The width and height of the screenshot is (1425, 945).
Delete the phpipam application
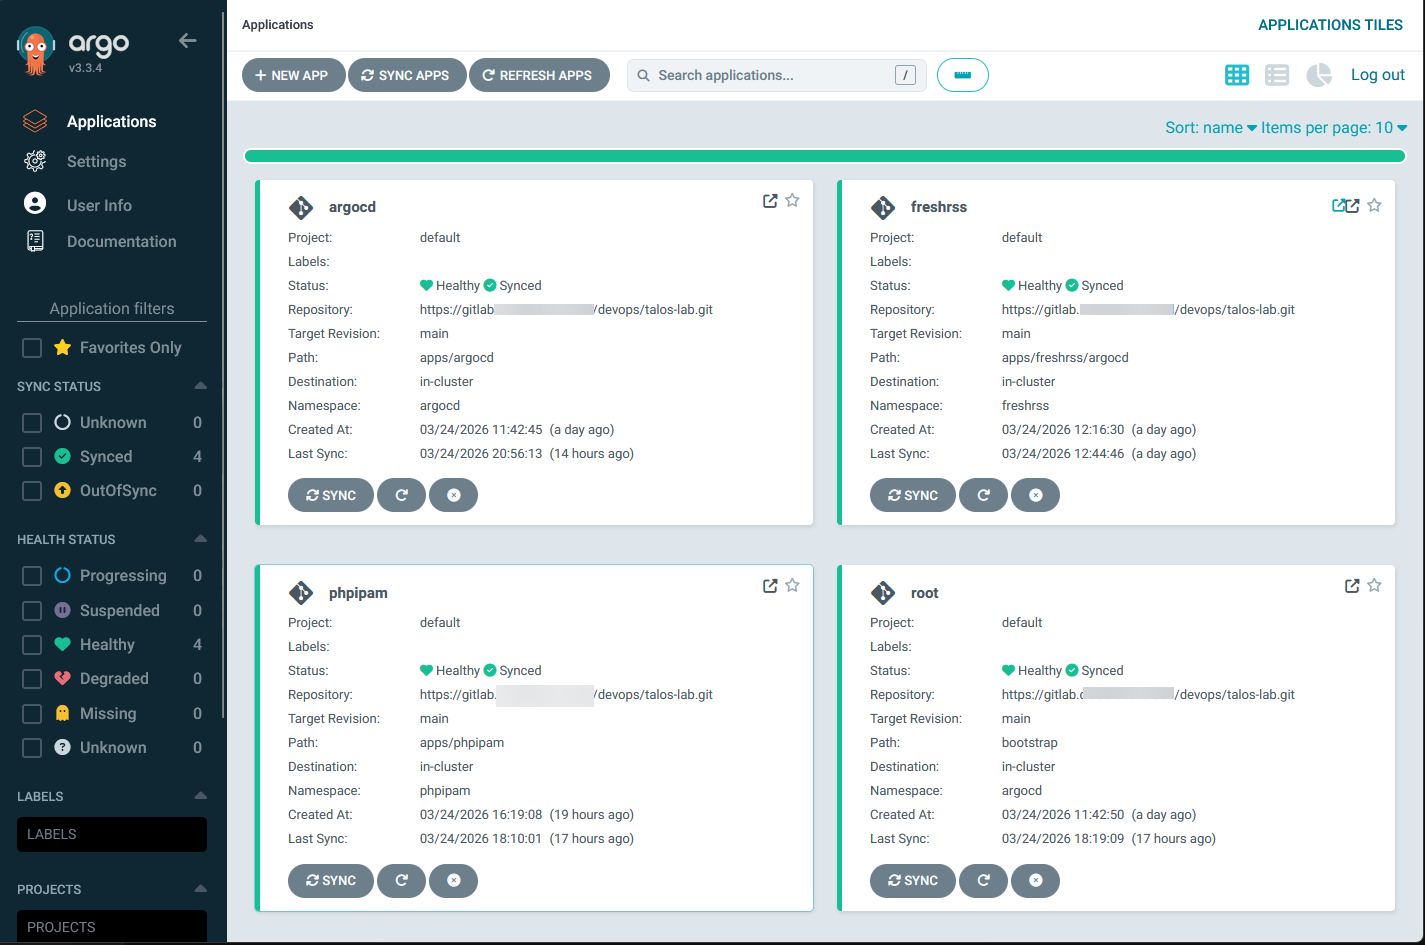pos(454,881)
